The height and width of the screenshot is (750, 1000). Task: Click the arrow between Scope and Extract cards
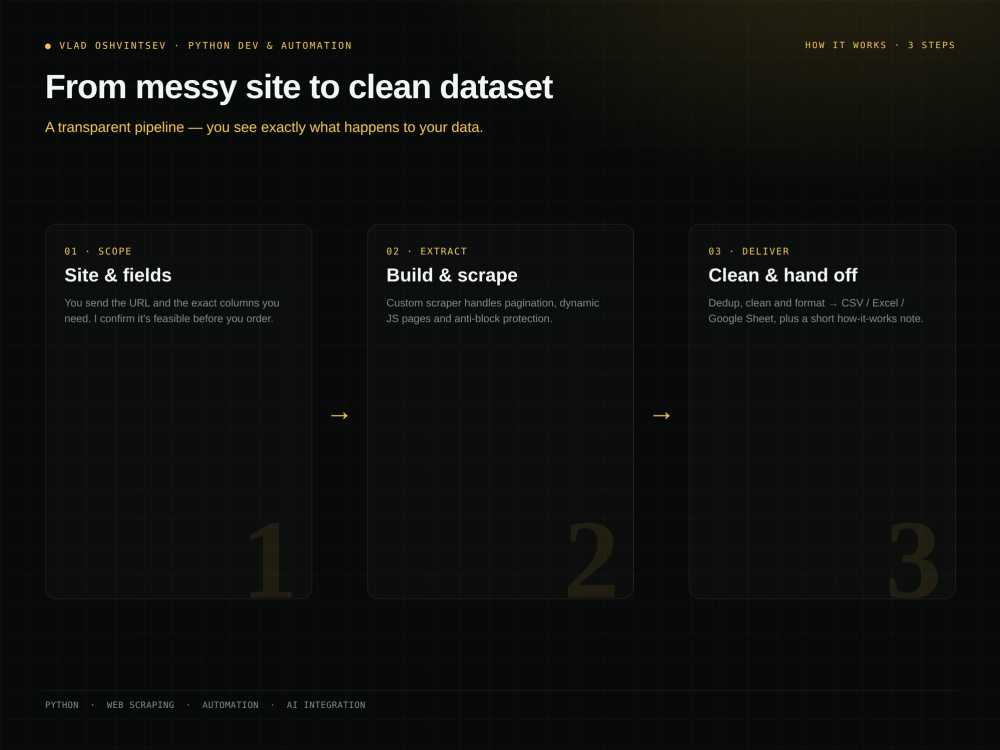click(x=339, y=416)
